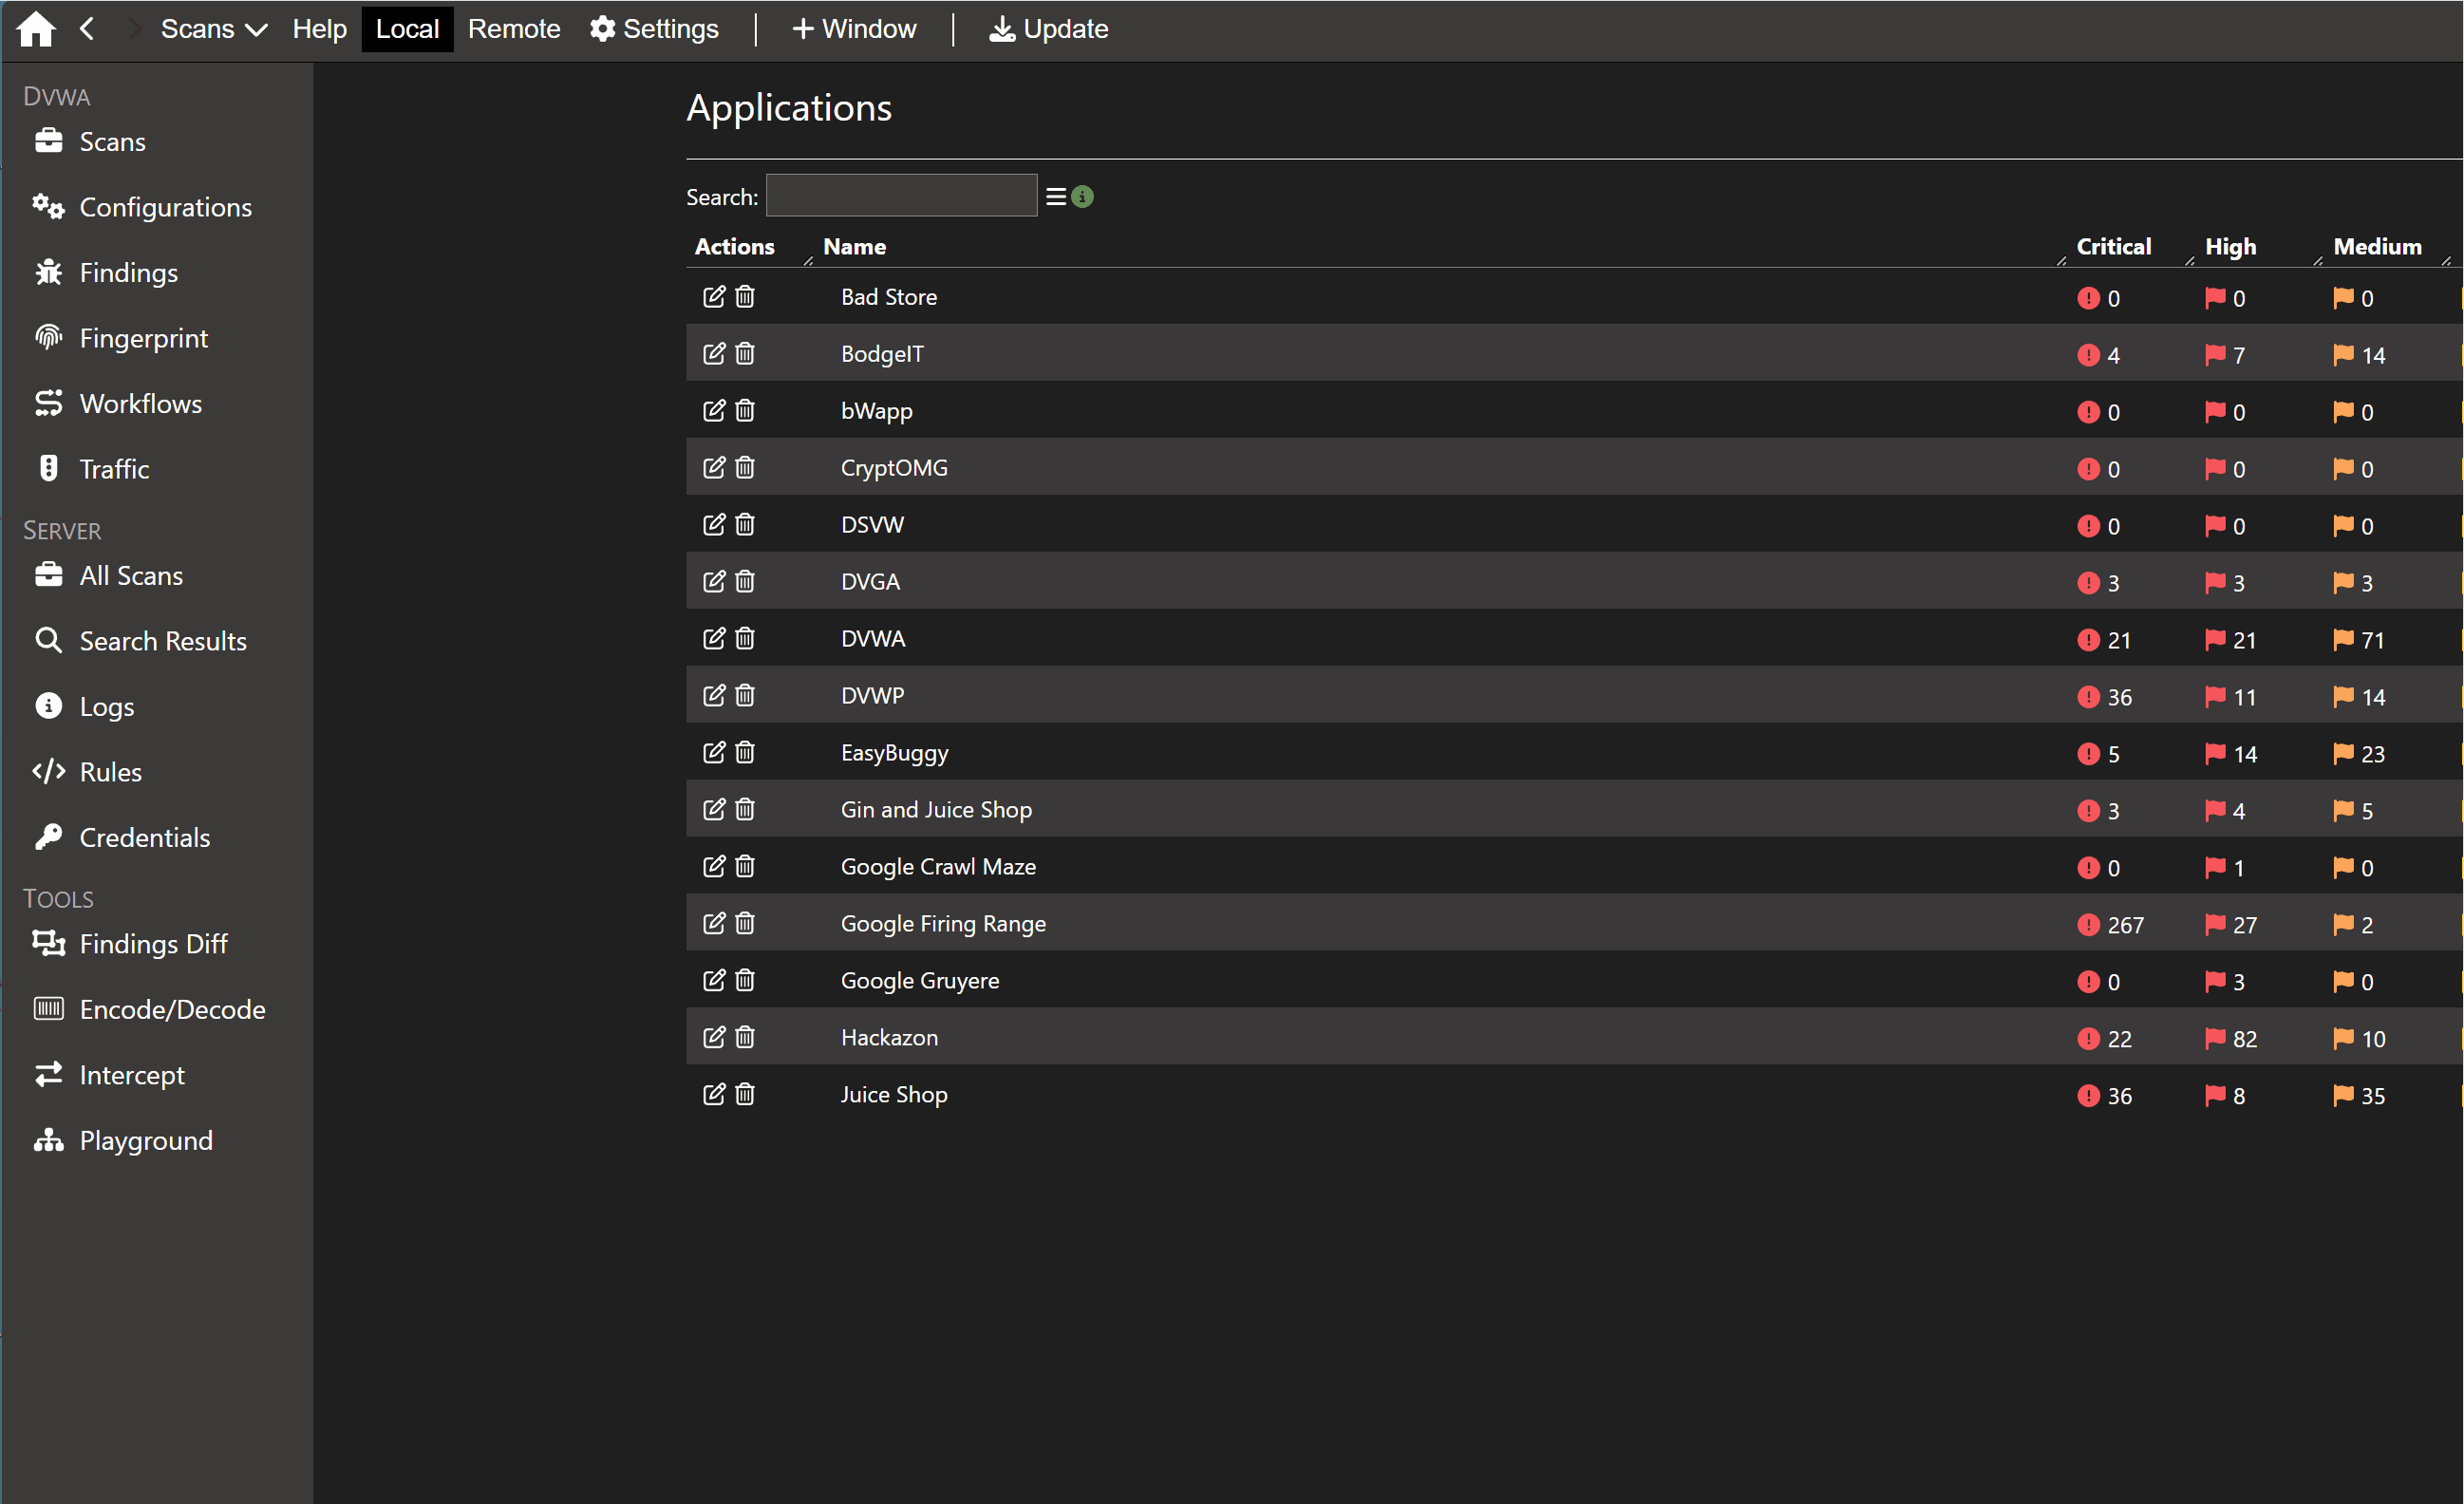Click the edit icon for DVWA row
Viewport: 2464px width, 1504px height.
(713, 639)
